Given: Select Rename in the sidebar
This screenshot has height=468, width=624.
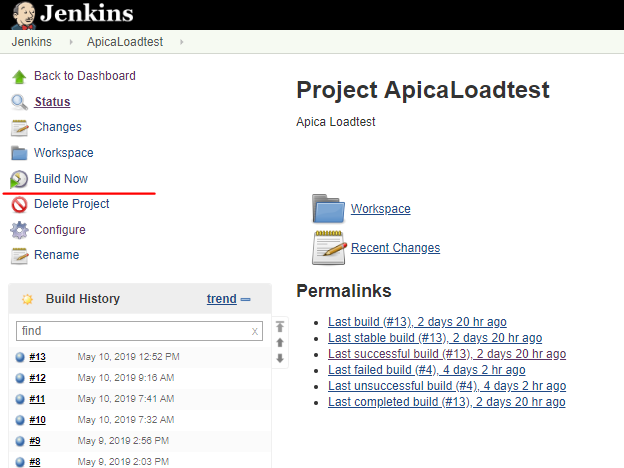Looking at the screenshot, I should click(x=57, y=255).
